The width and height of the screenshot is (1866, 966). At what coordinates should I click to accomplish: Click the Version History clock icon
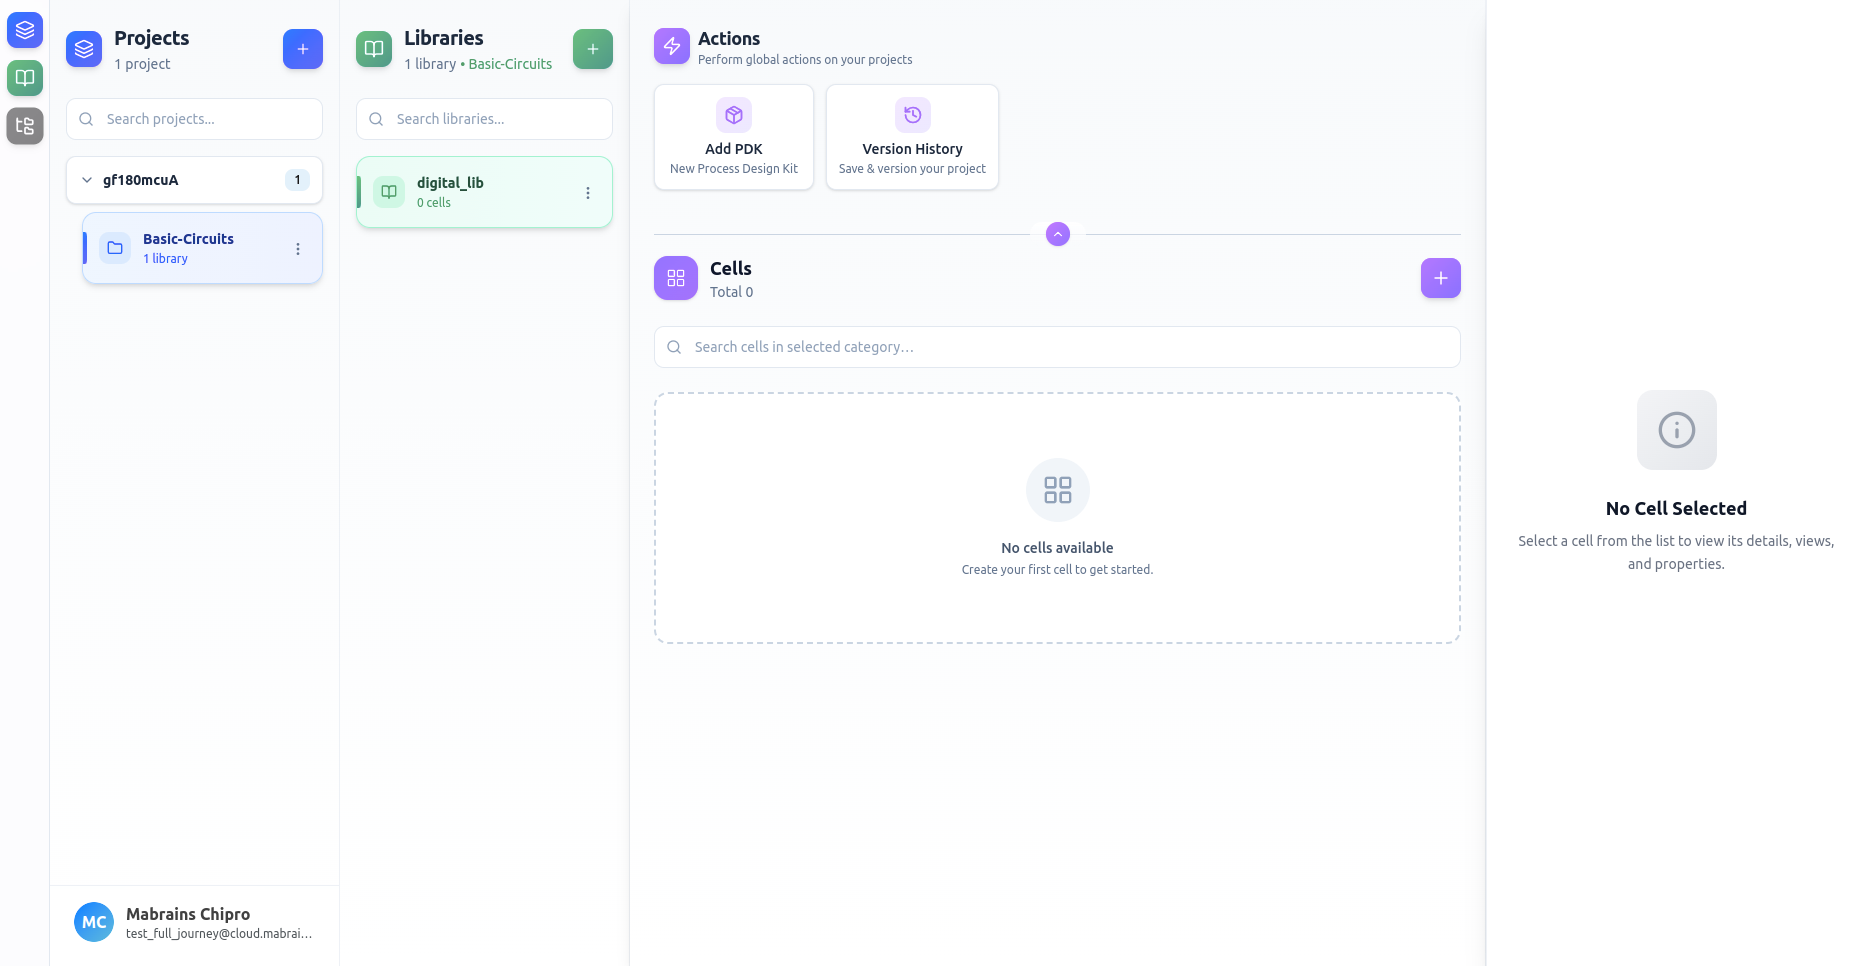click(x=911, y=115)
